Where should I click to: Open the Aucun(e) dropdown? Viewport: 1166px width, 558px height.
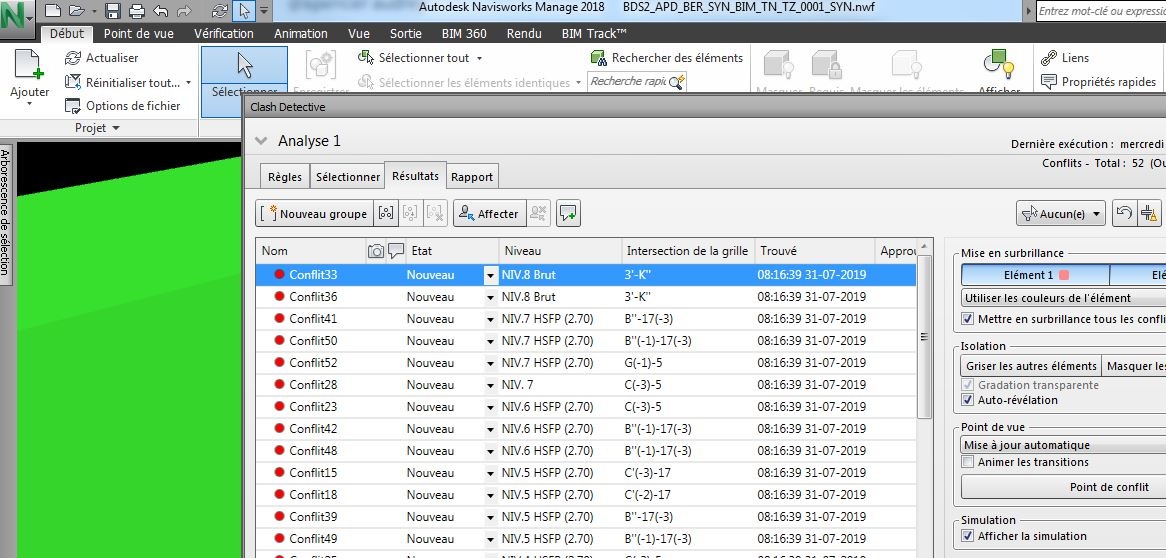tap(1060, 213)
